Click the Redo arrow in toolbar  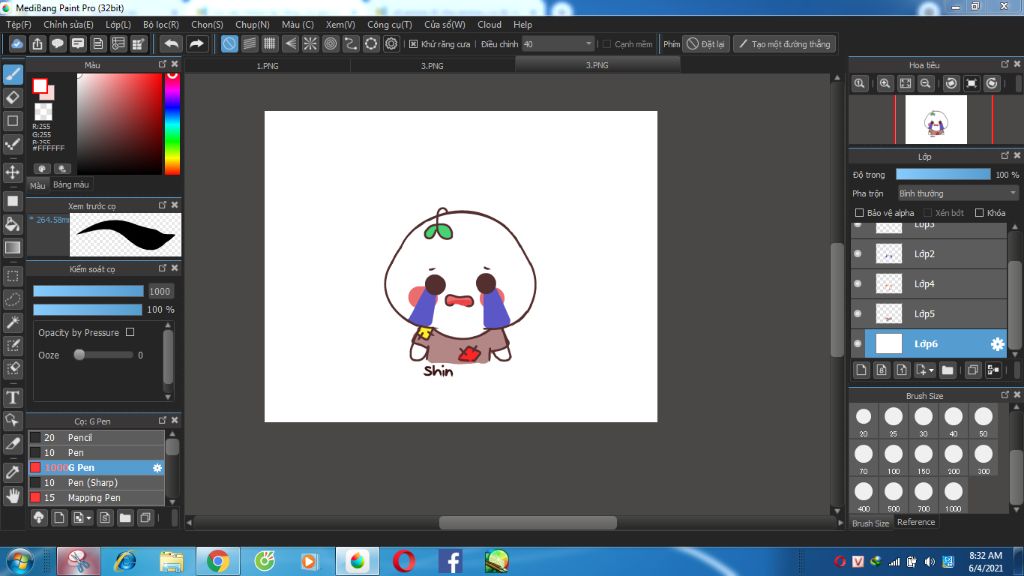coord(196,44)
